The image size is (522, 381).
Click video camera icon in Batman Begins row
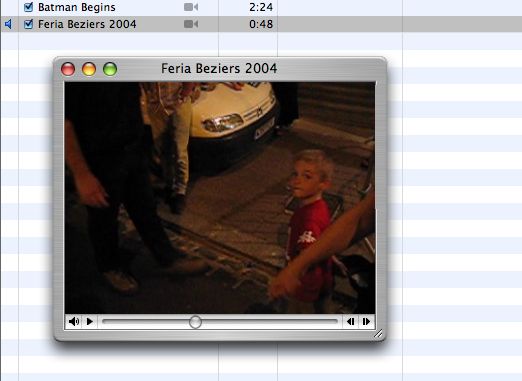click(191, 7)
